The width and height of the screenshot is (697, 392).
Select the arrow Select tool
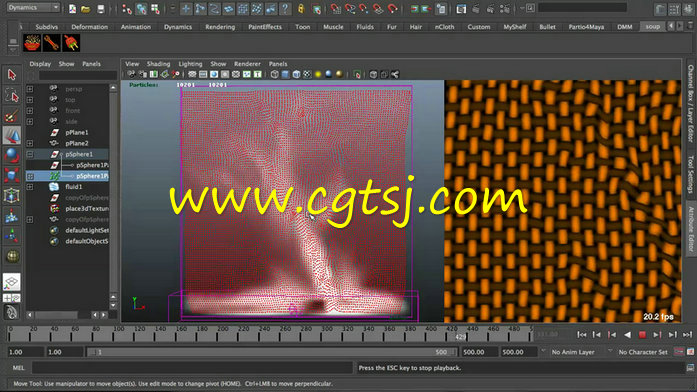(12, 75)
